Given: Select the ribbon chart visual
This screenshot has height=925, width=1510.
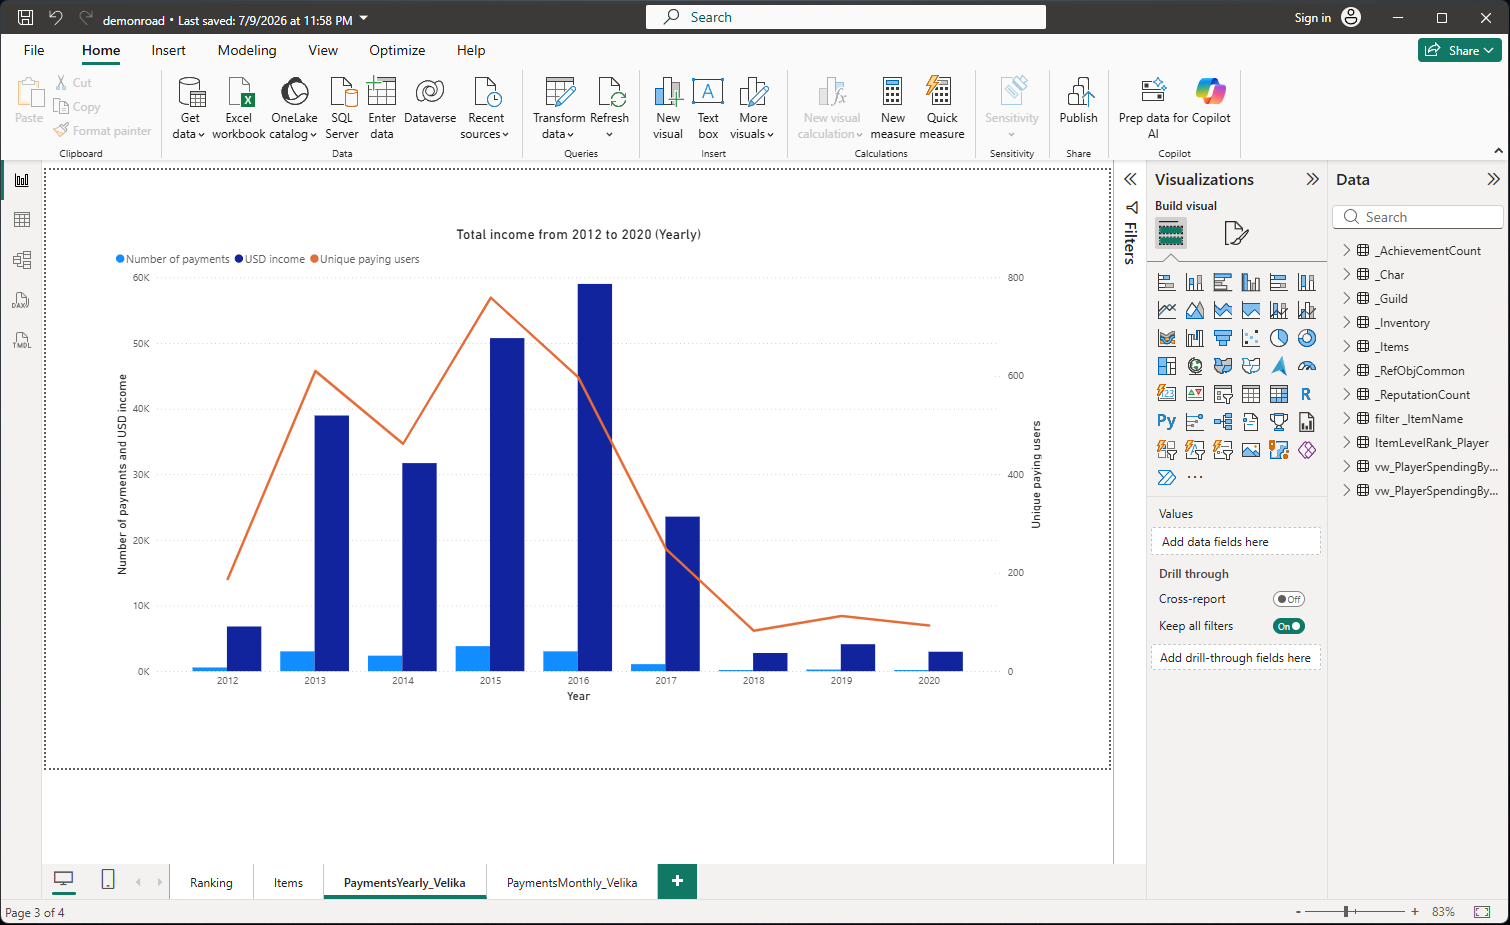Looking at the screenshot, I should click(x=1166, y=338).
